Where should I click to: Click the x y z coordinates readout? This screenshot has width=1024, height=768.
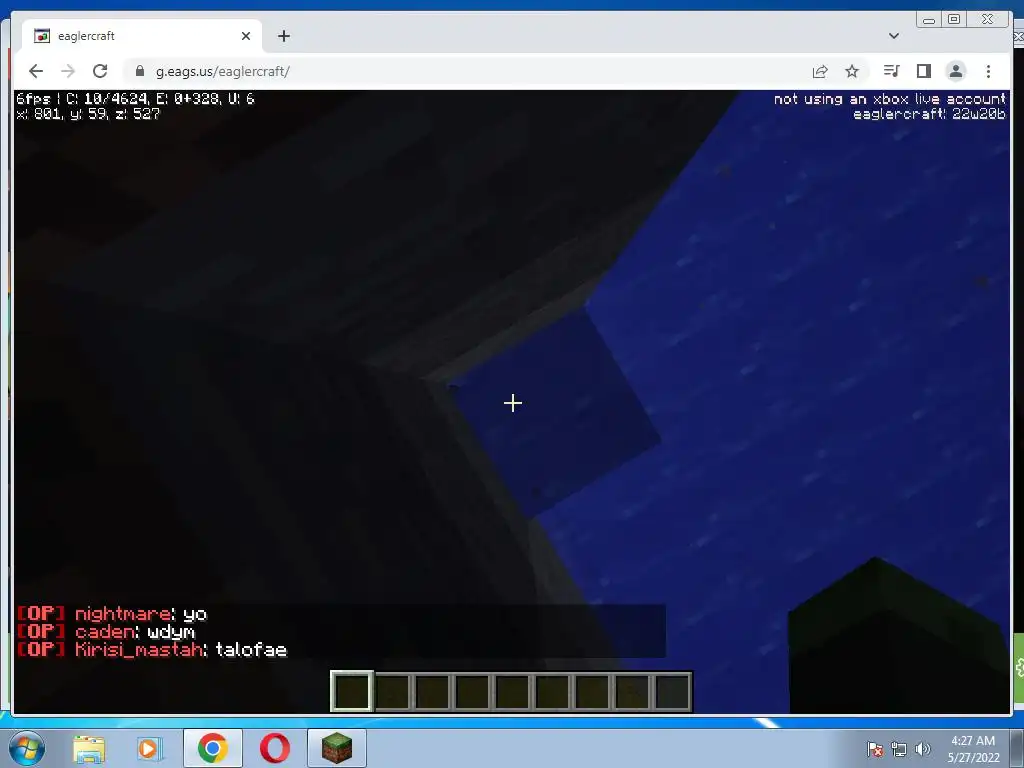coord(88,114)
